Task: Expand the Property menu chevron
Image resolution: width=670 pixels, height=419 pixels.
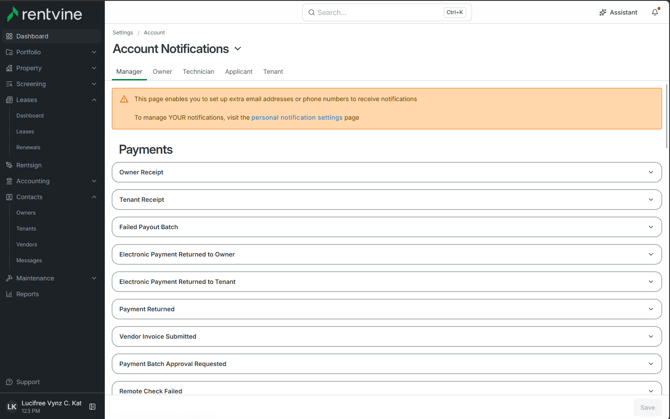Action: tap(94, 68)
